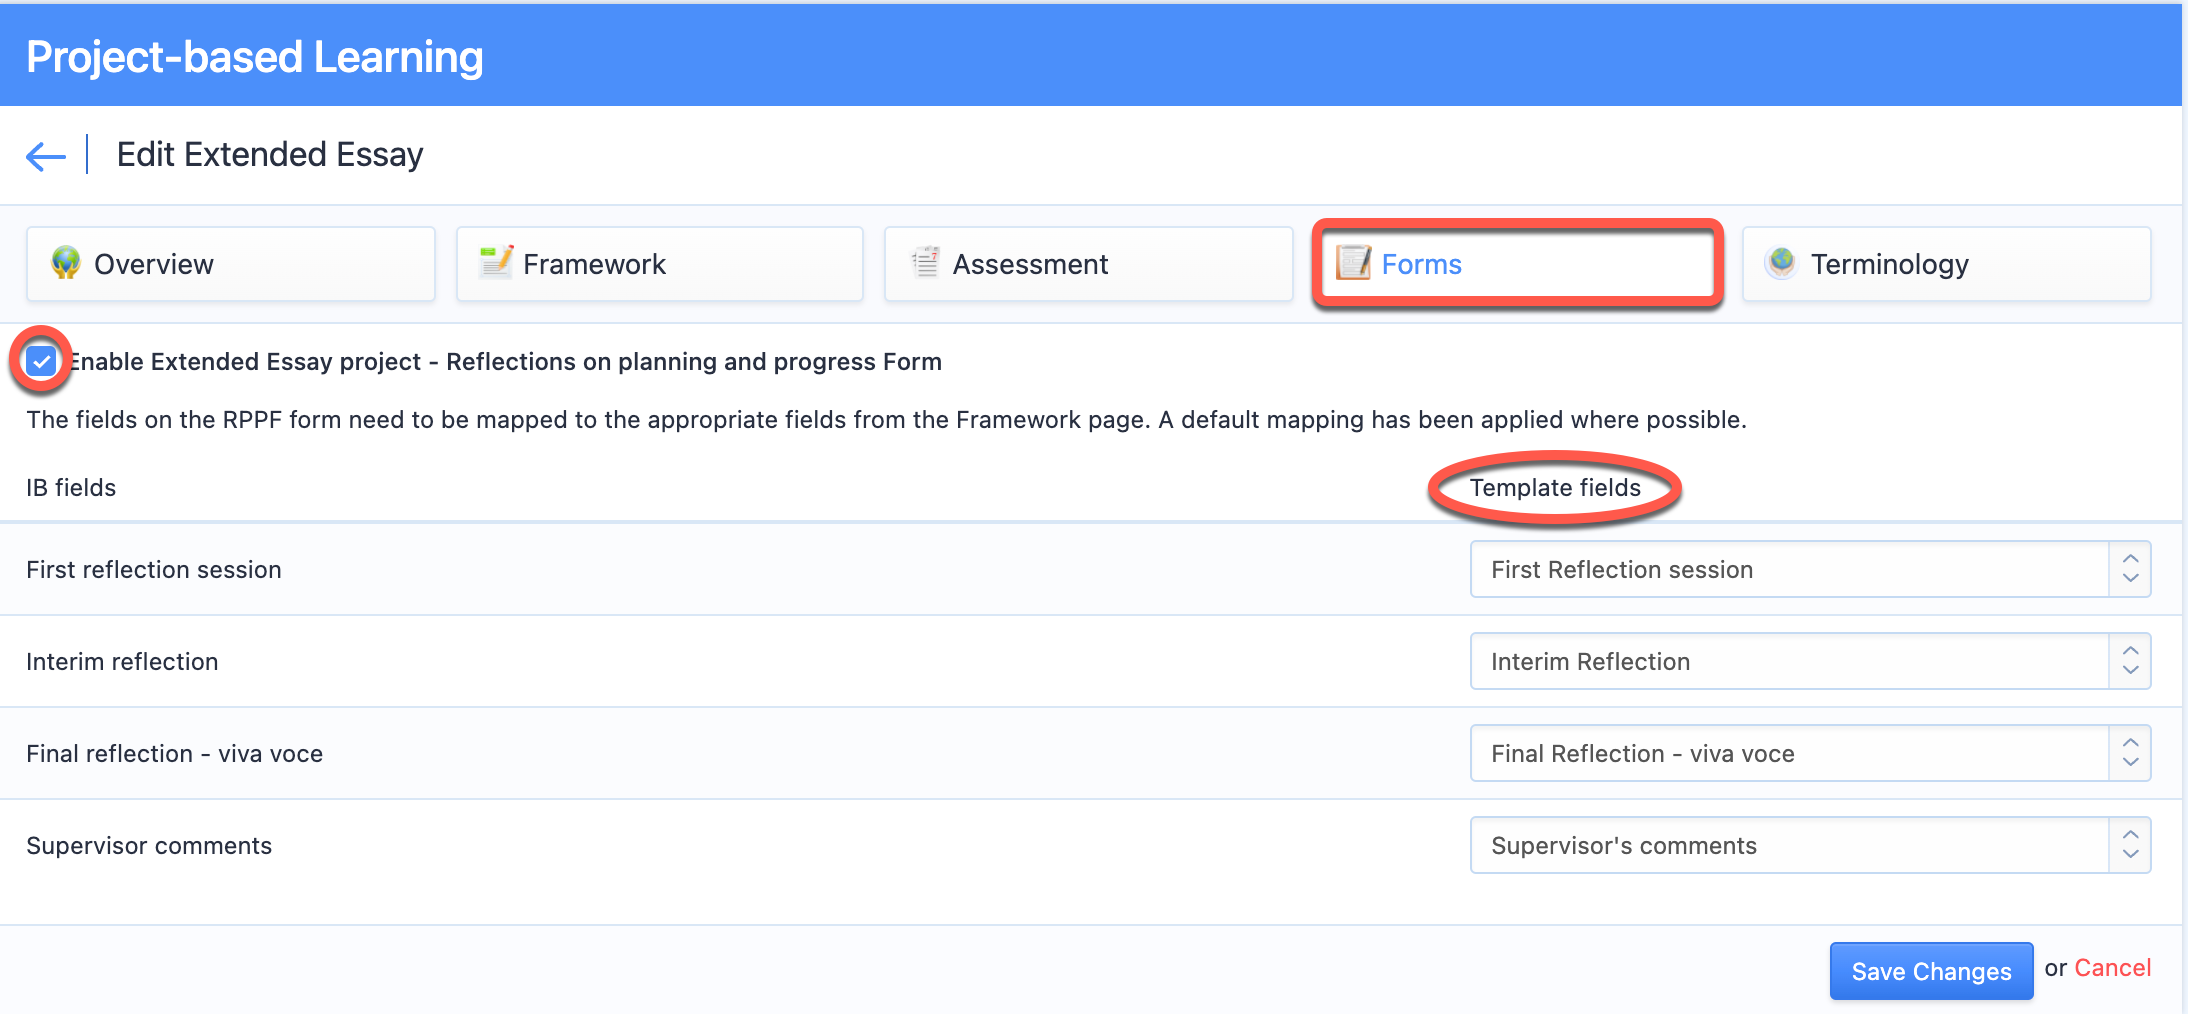
Task: Click the globe icon on Terminology tab
Action: [x=1782, y=263]
